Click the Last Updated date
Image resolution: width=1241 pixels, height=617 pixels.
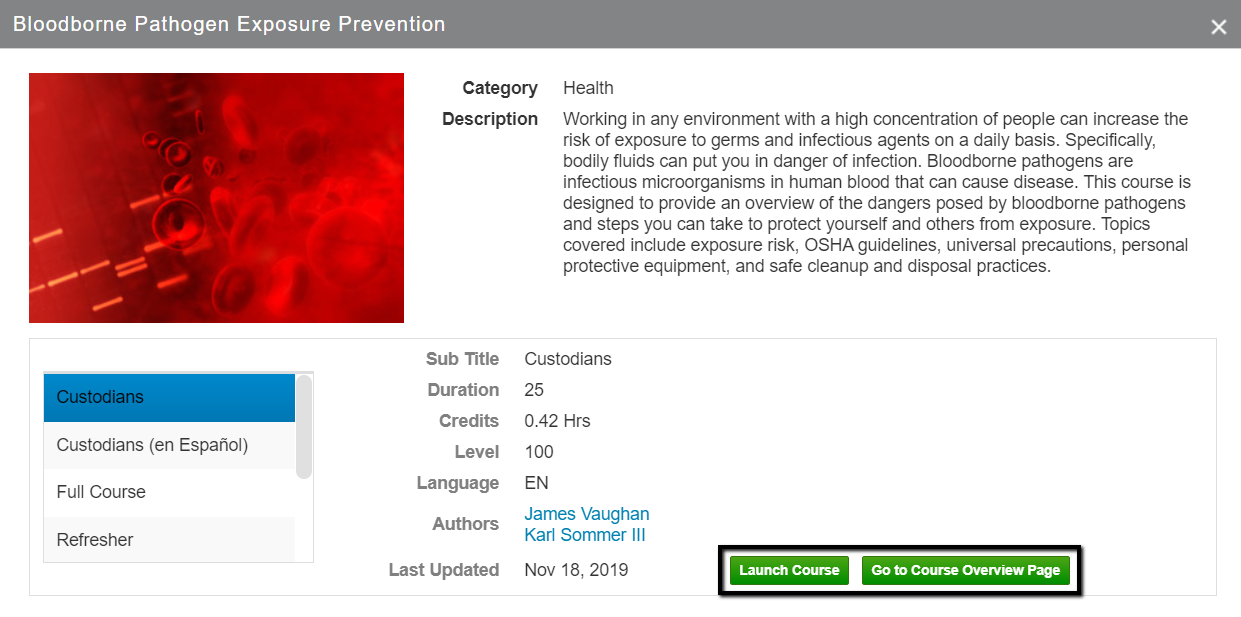click(x=576, y=570)
